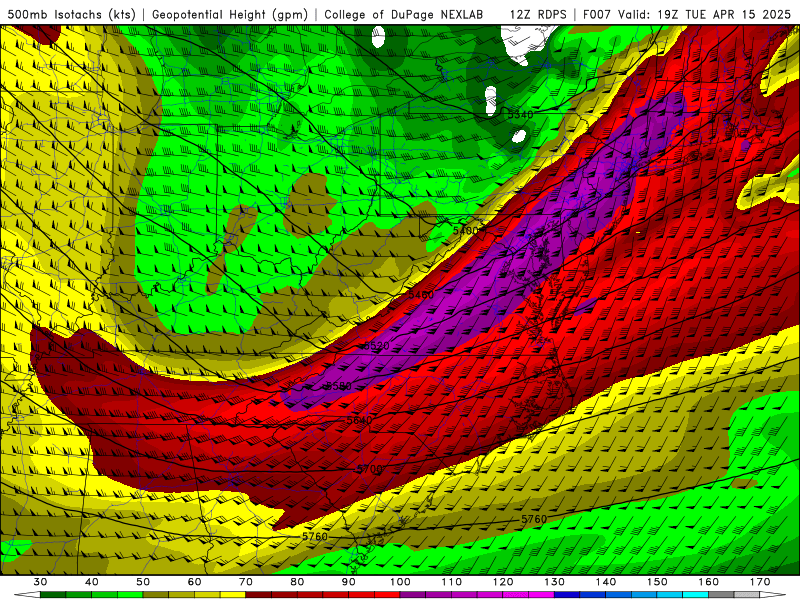800x600 pixels.
Task: Pick the 5520 height contour label
Action: point(376,346)
